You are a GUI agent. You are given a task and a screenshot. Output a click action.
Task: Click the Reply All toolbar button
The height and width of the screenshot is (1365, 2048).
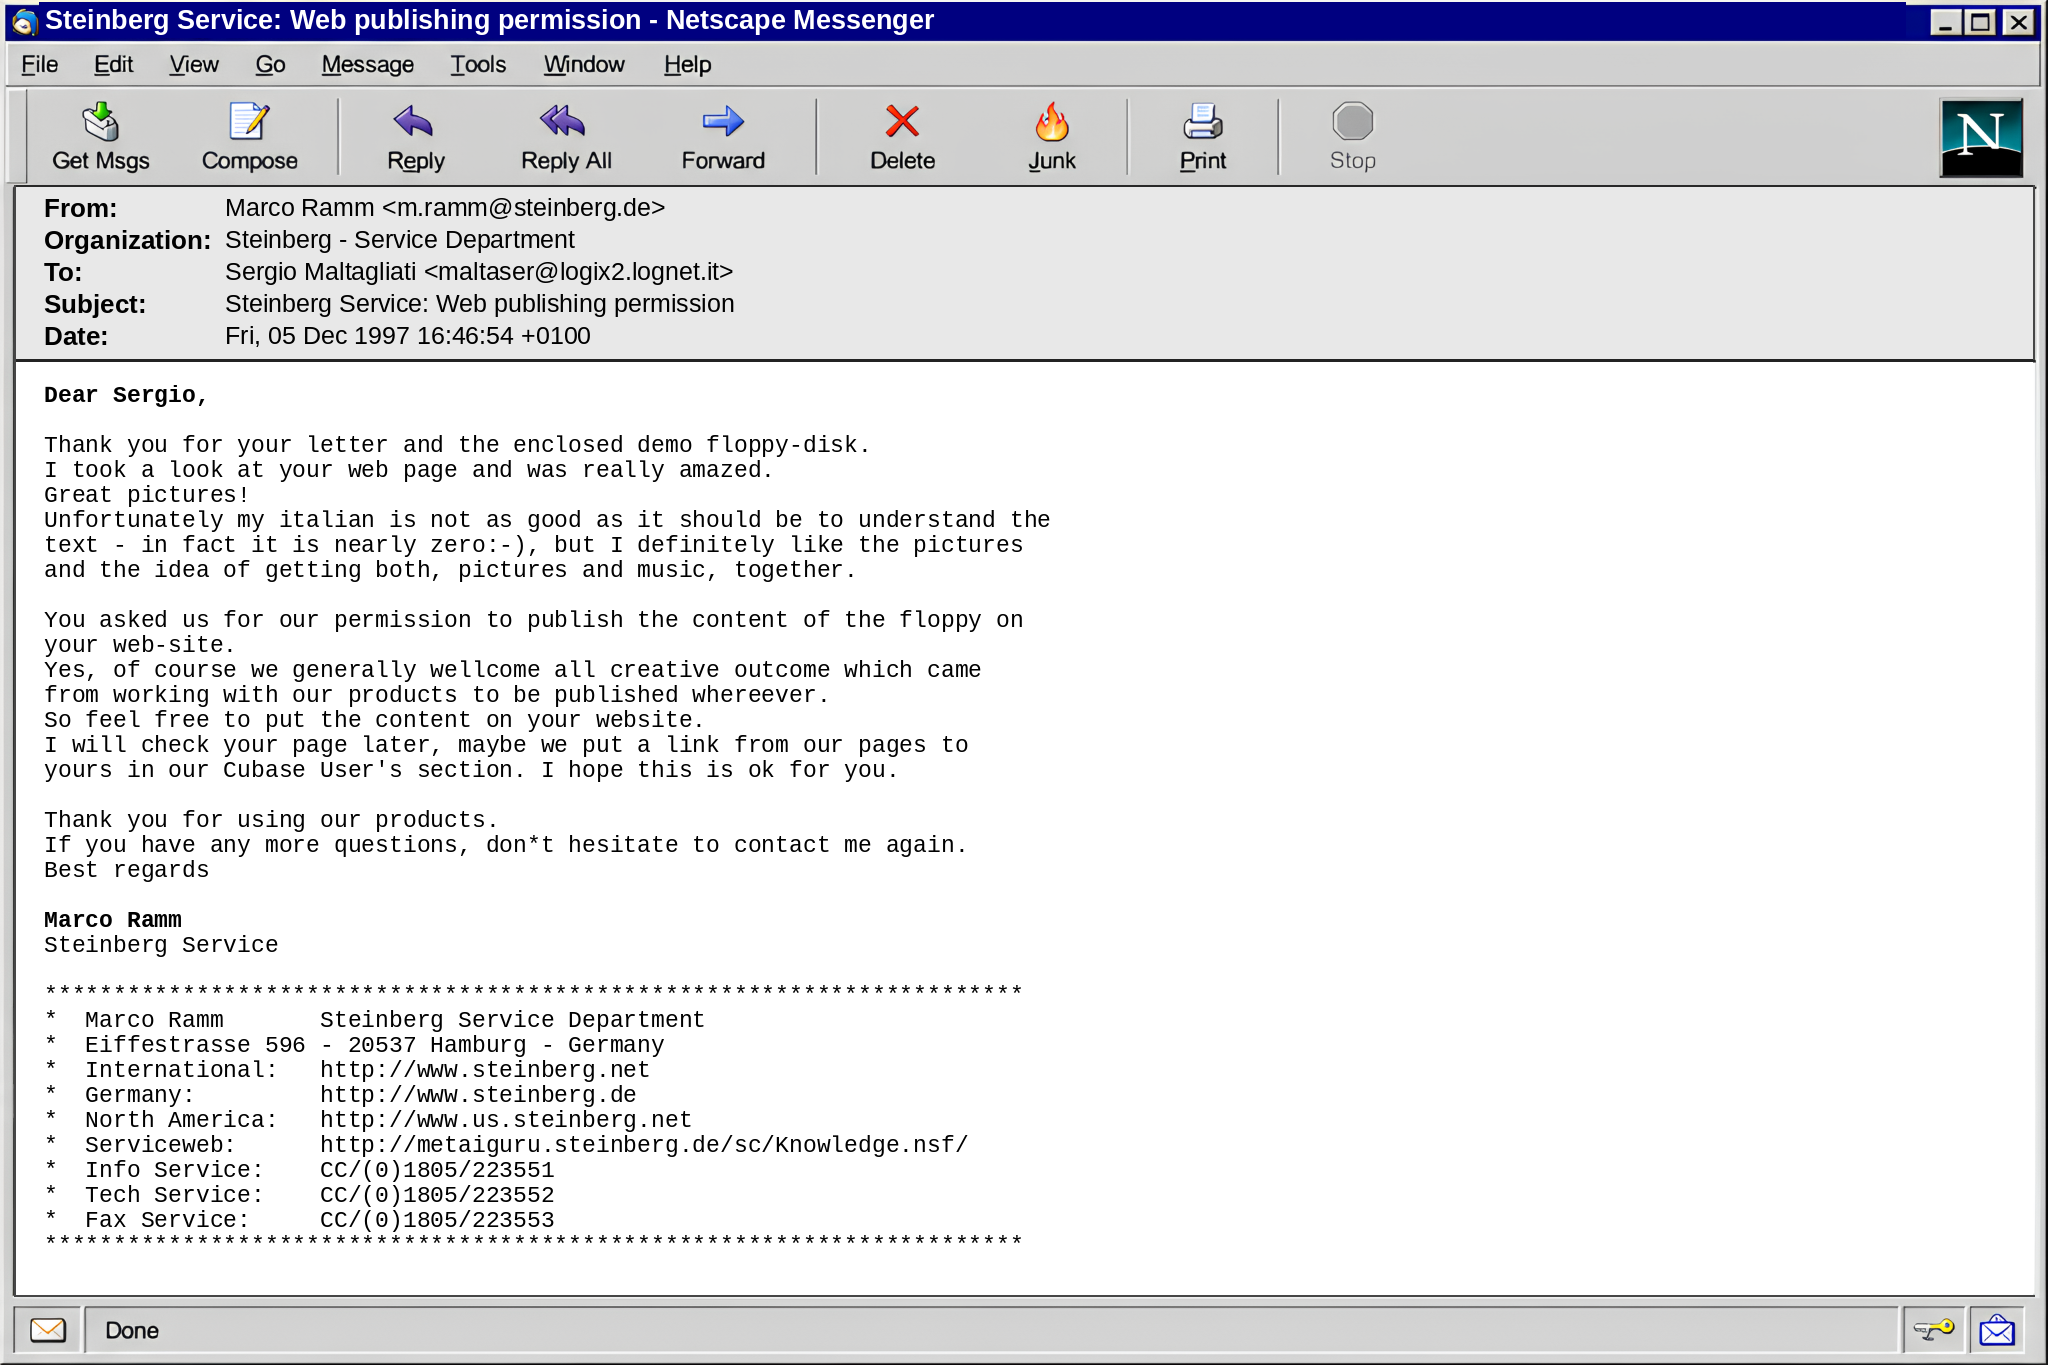565,137
